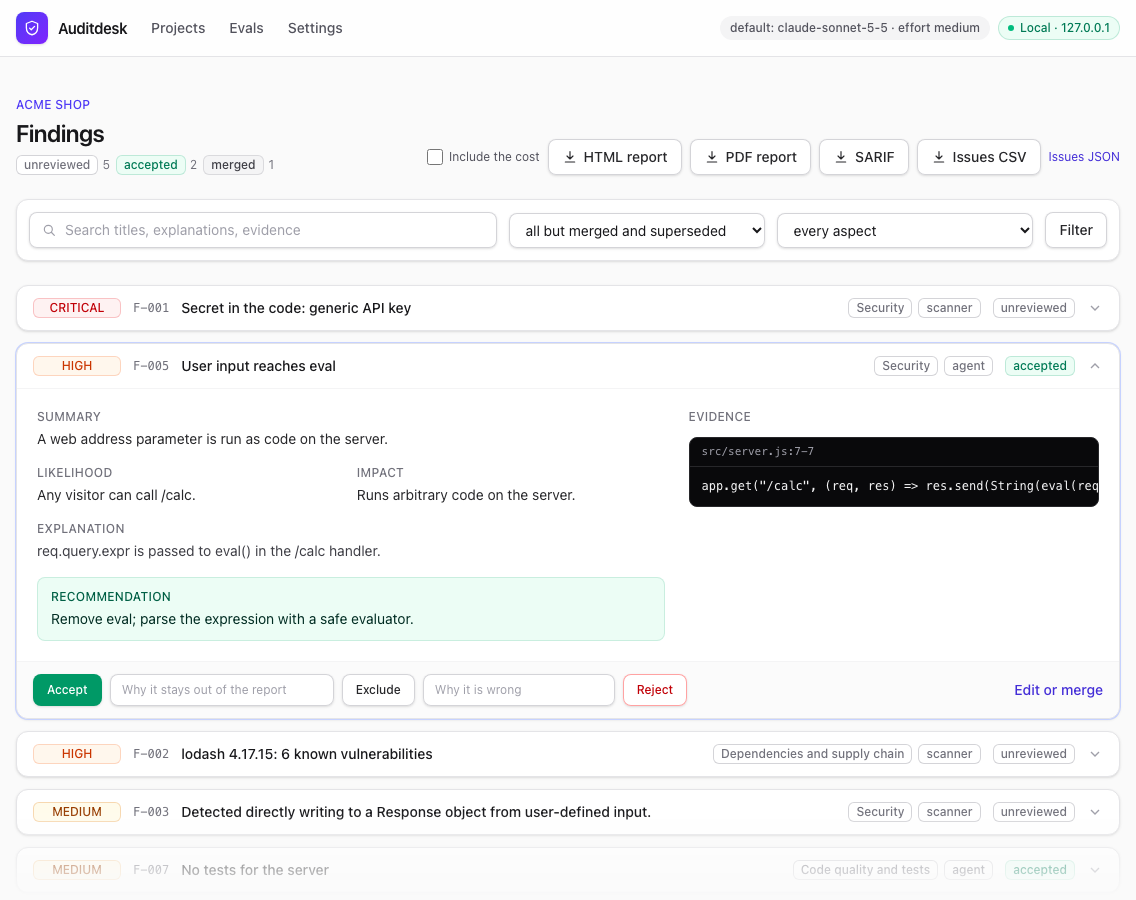Screen dimensions: 1136x900
Task: Click the search magnifier icon
Action: [x=49, y=230]
